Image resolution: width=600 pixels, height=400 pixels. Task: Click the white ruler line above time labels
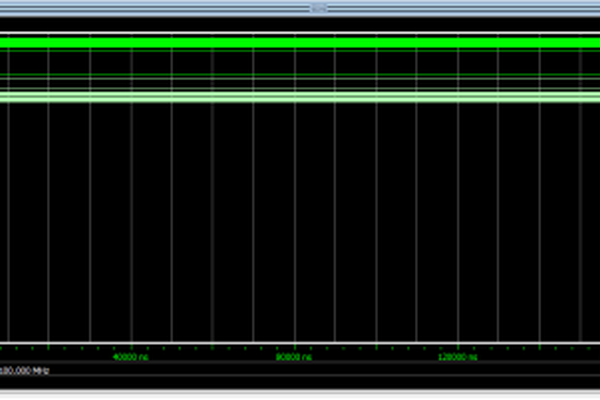point(300,343)
